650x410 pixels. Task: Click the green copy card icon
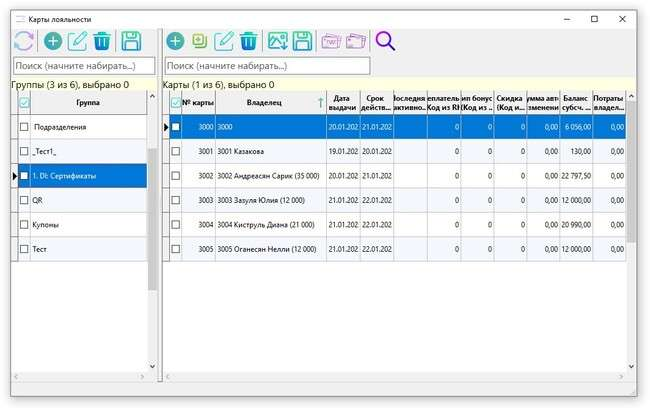click(x=200, y=41)
